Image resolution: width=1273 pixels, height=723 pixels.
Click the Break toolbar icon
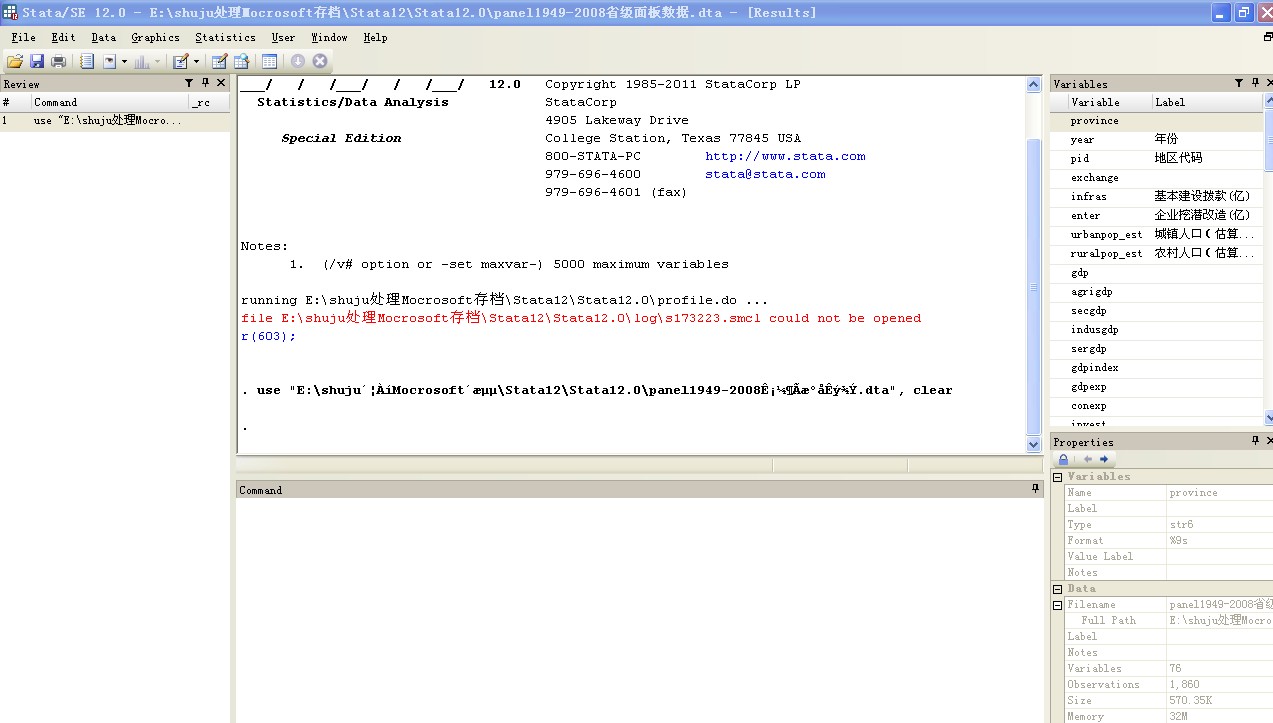[x=319, y=61]
